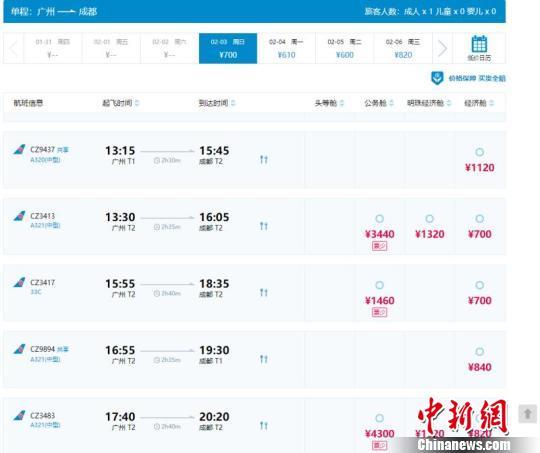Viewport: 540px width, 453px height.
Task: Select the ¥1120 economy fare for CZ9437
Action: pyautogui.click(x=479, y=152)
